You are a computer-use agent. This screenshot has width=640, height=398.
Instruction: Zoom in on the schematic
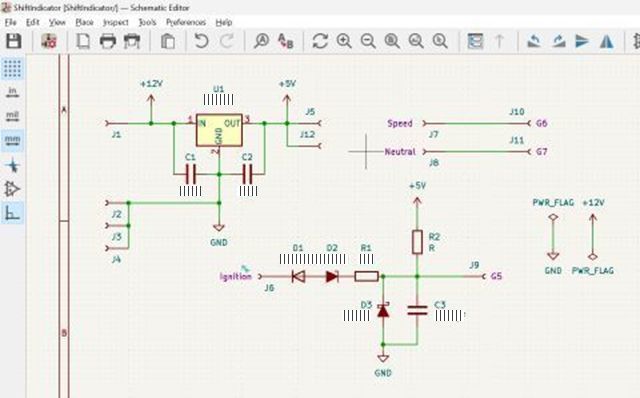click(x=344, y=41)
